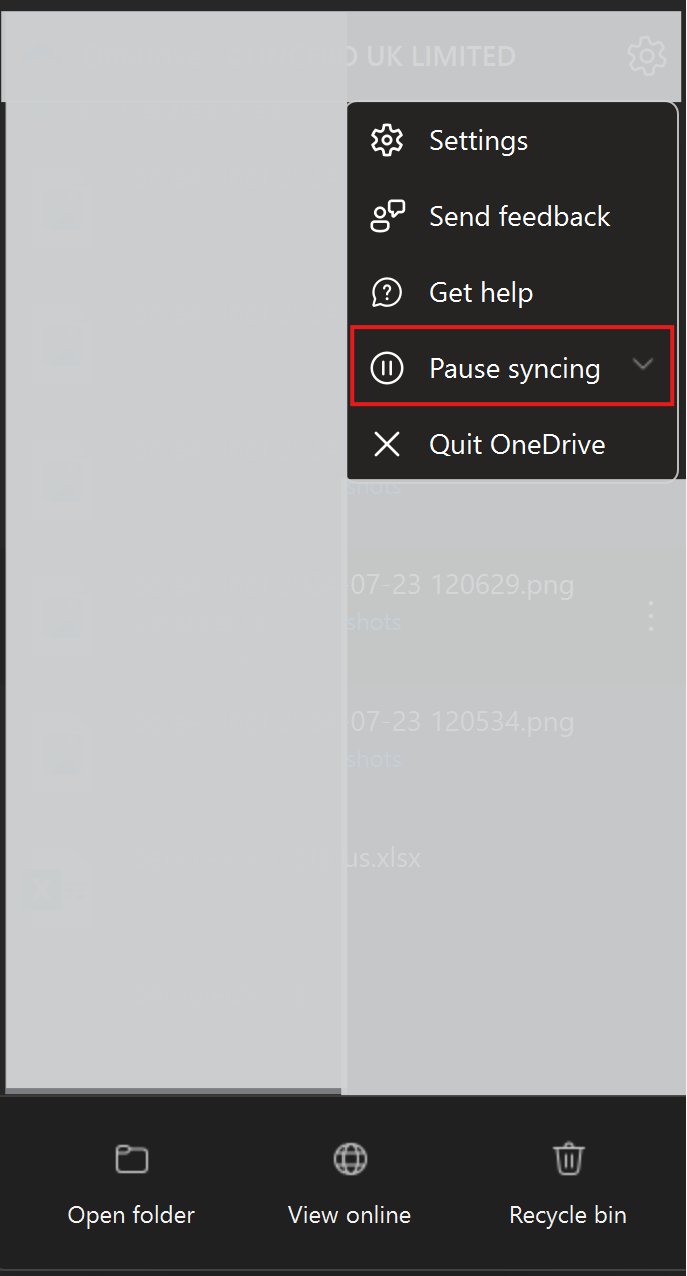Click the horizontal scrollbar above the bottom bar
Screen dimensions: 687x1276
[173, 1091]
